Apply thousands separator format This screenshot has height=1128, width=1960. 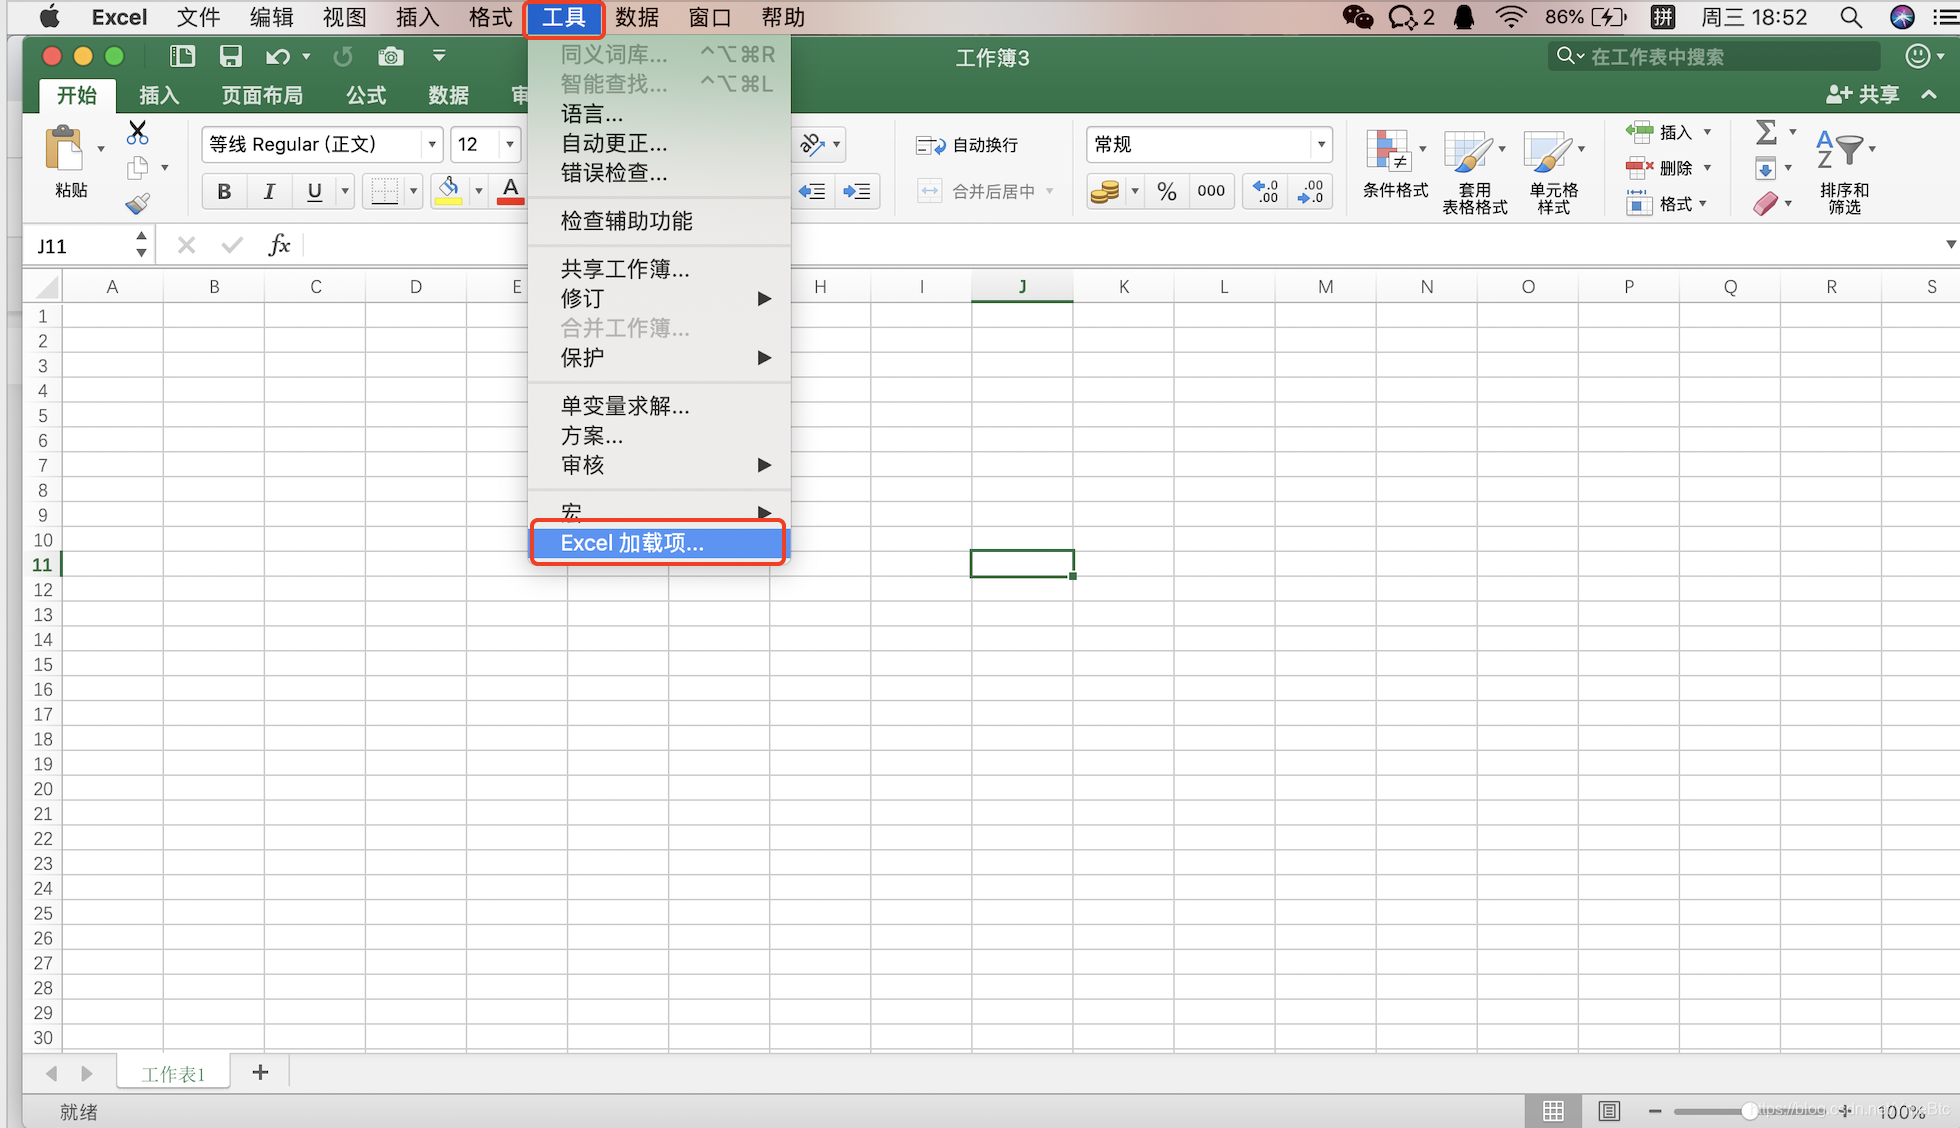click(1211, 191)
